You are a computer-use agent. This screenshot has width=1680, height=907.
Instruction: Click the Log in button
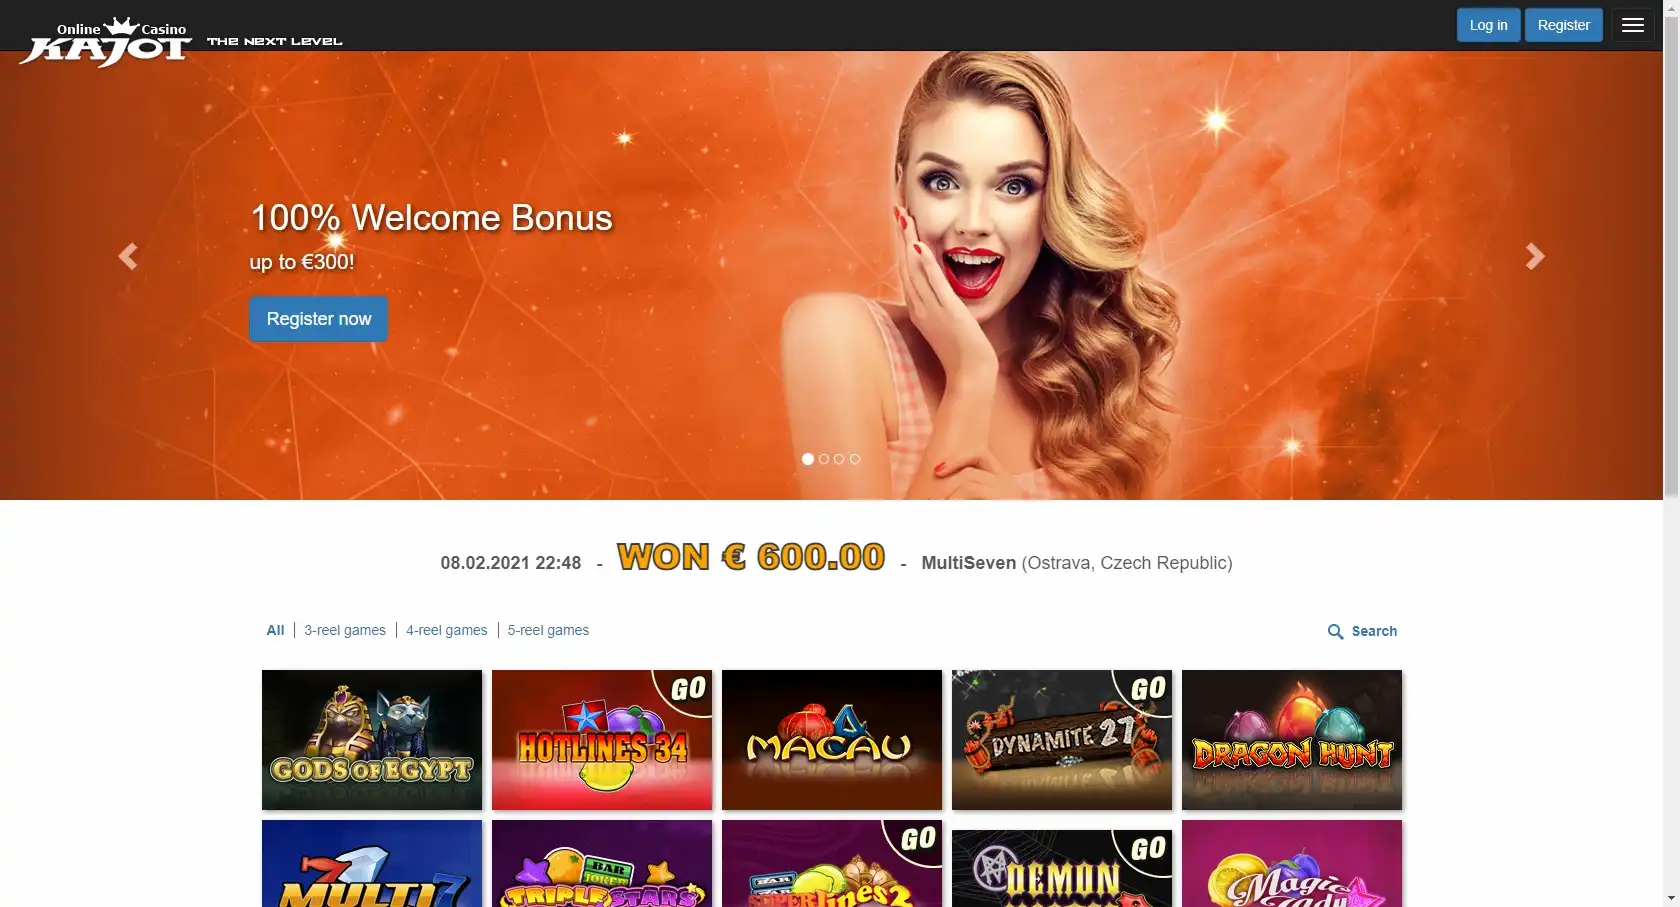[1488, 25]
